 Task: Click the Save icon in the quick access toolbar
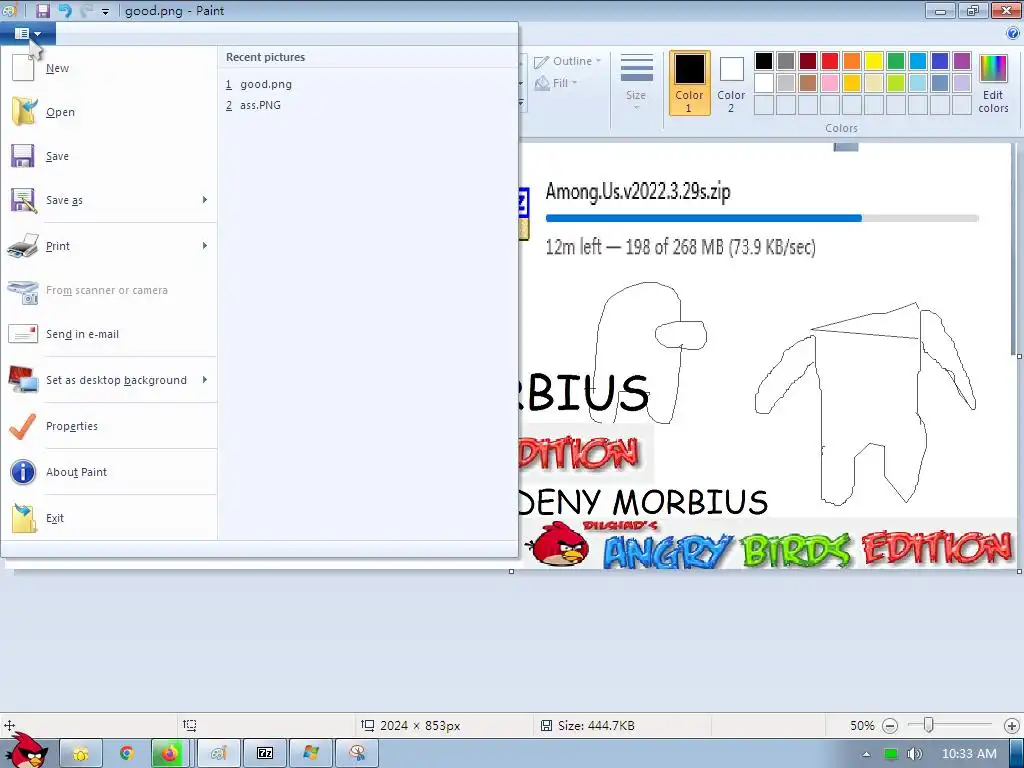click(x=43, y=10)
